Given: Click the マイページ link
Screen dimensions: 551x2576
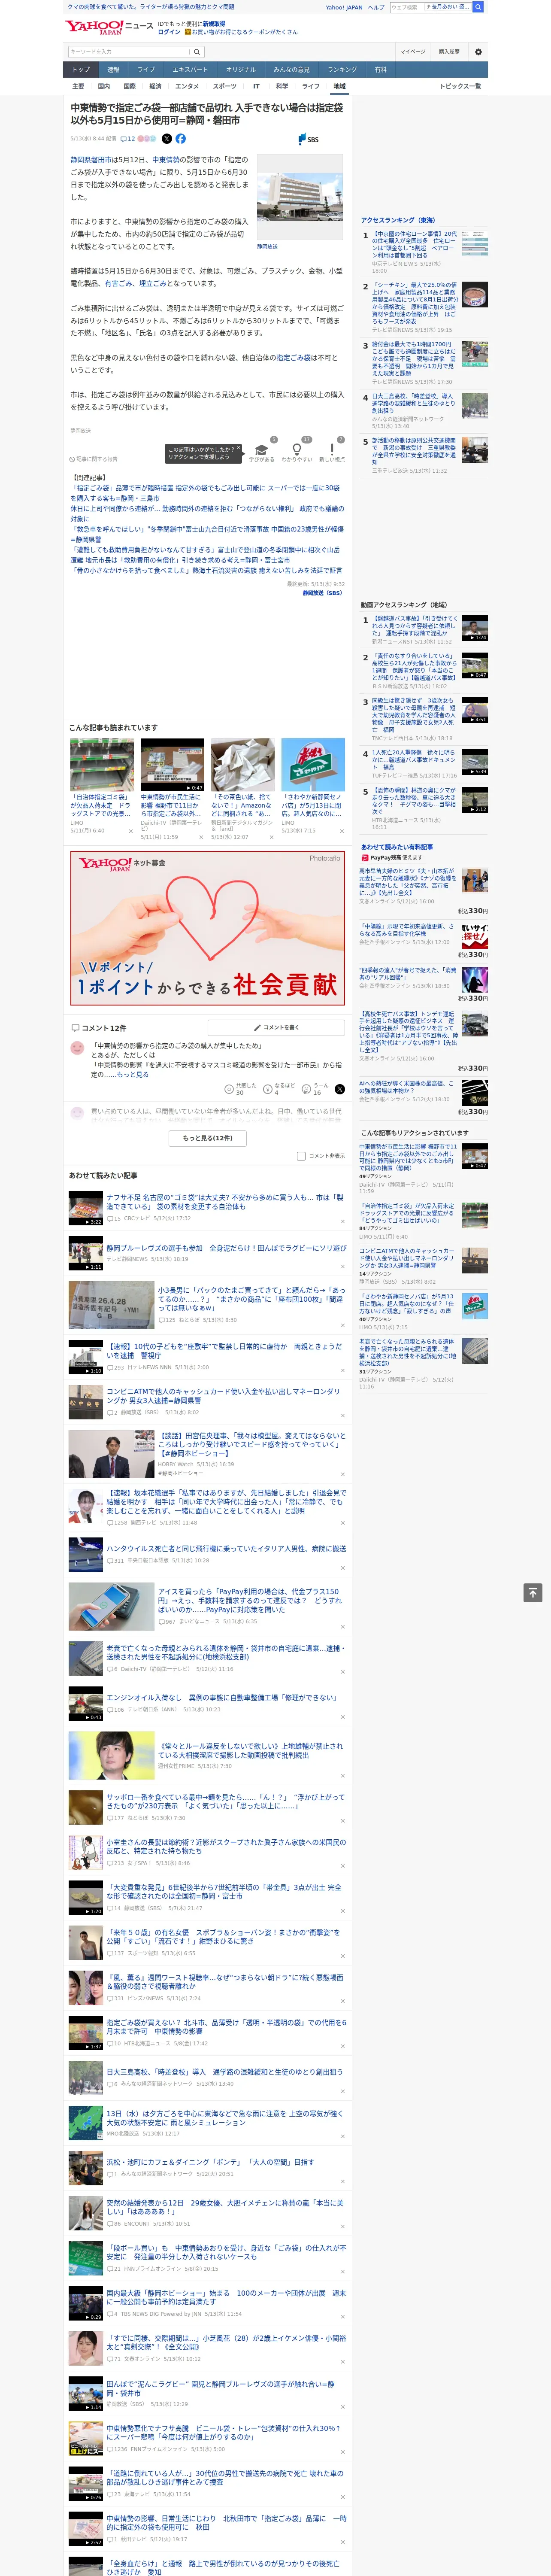Looking at the screenshot, I should 412,52.
